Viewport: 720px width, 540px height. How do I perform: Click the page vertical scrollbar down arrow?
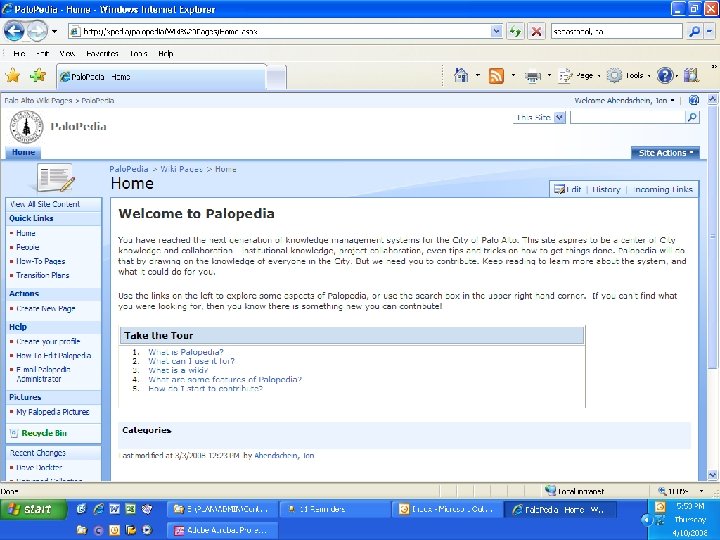(x=712, y=475)
